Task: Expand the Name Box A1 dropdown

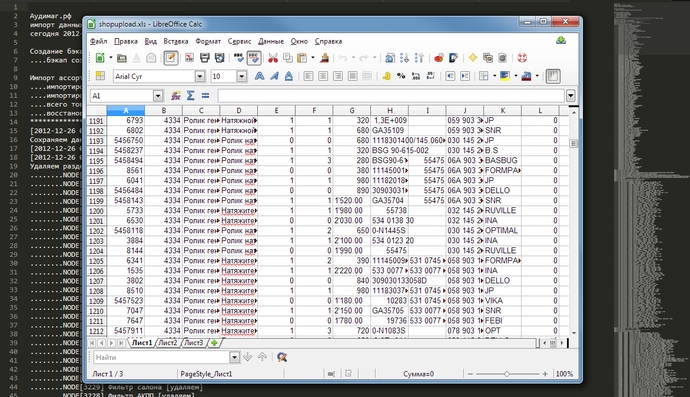Action: [x=158, y=96]
